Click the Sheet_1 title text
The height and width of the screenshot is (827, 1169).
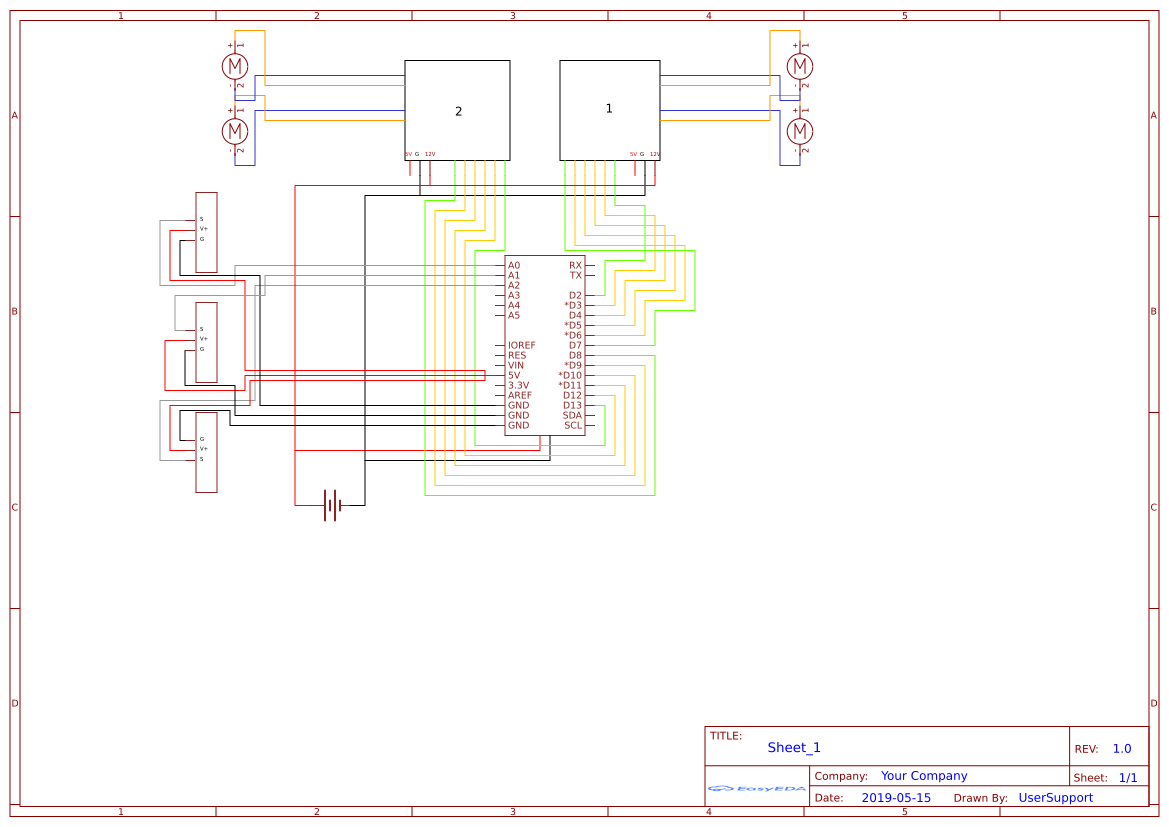pyautogui.click(x=794, y=747)
